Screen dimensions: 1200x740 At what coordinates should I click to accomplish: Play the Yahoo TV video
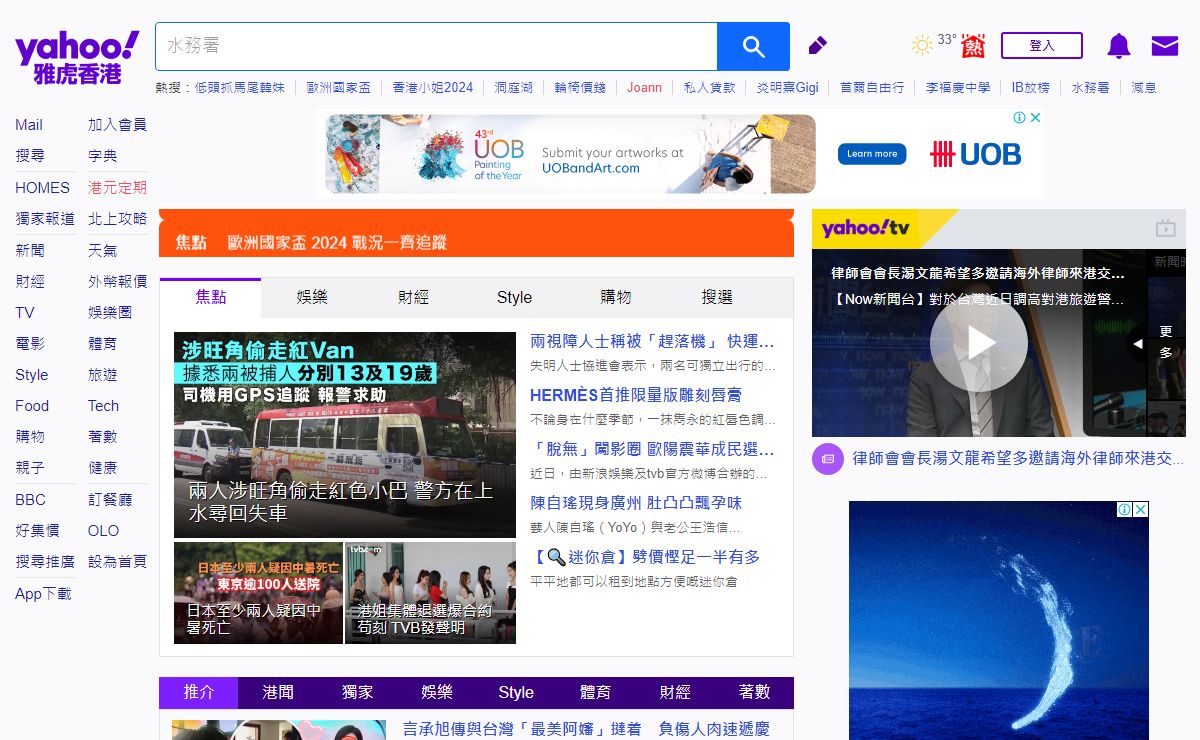[979, 343]
